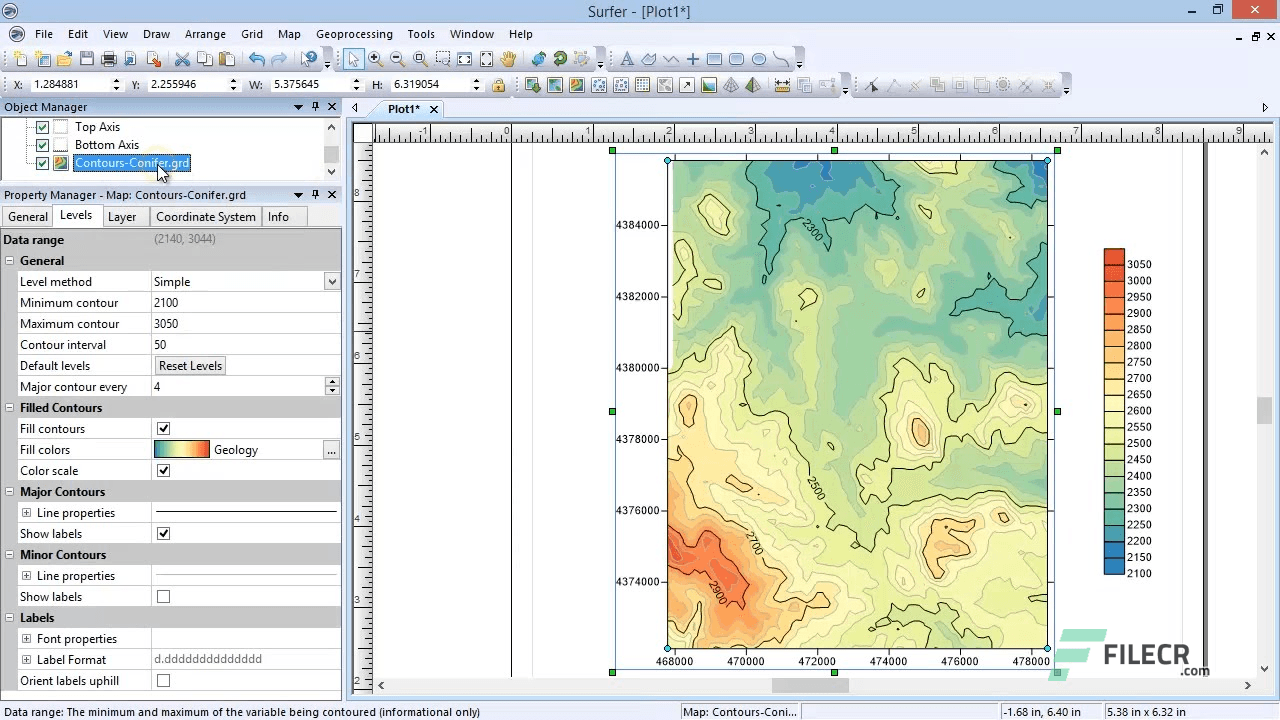Expand Line properties under Major Contours

pos(26,512)
